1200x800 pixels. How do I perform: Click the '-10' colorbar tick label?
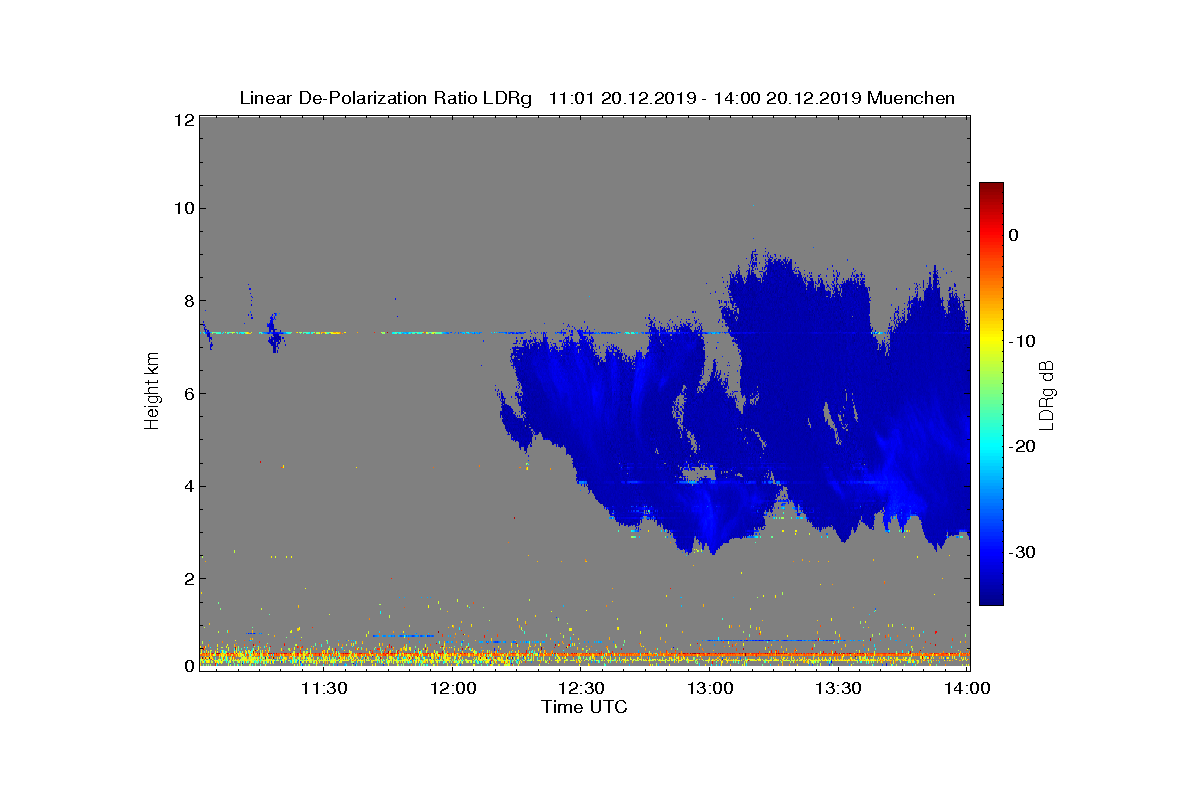1020,340
